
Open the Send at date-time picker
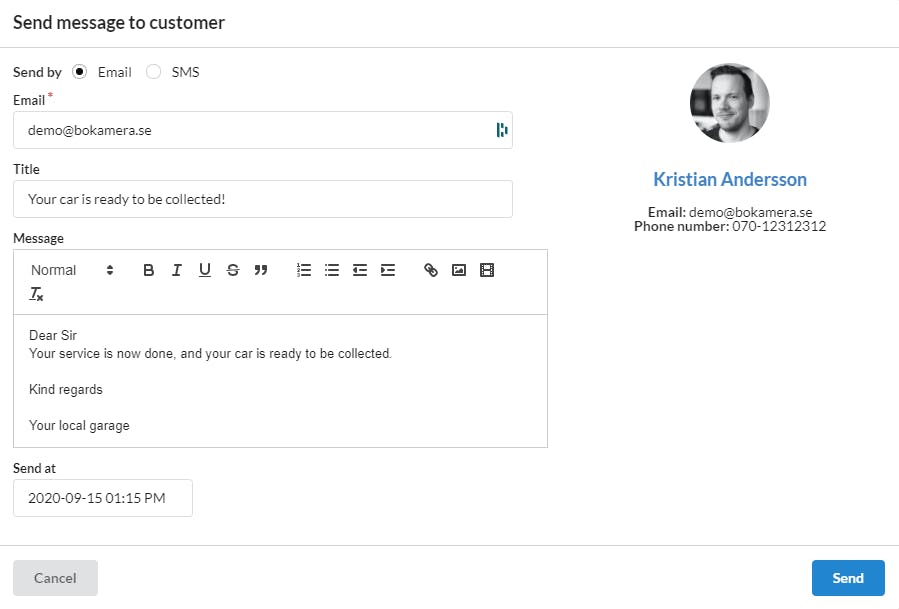click(x=103, y=498)
